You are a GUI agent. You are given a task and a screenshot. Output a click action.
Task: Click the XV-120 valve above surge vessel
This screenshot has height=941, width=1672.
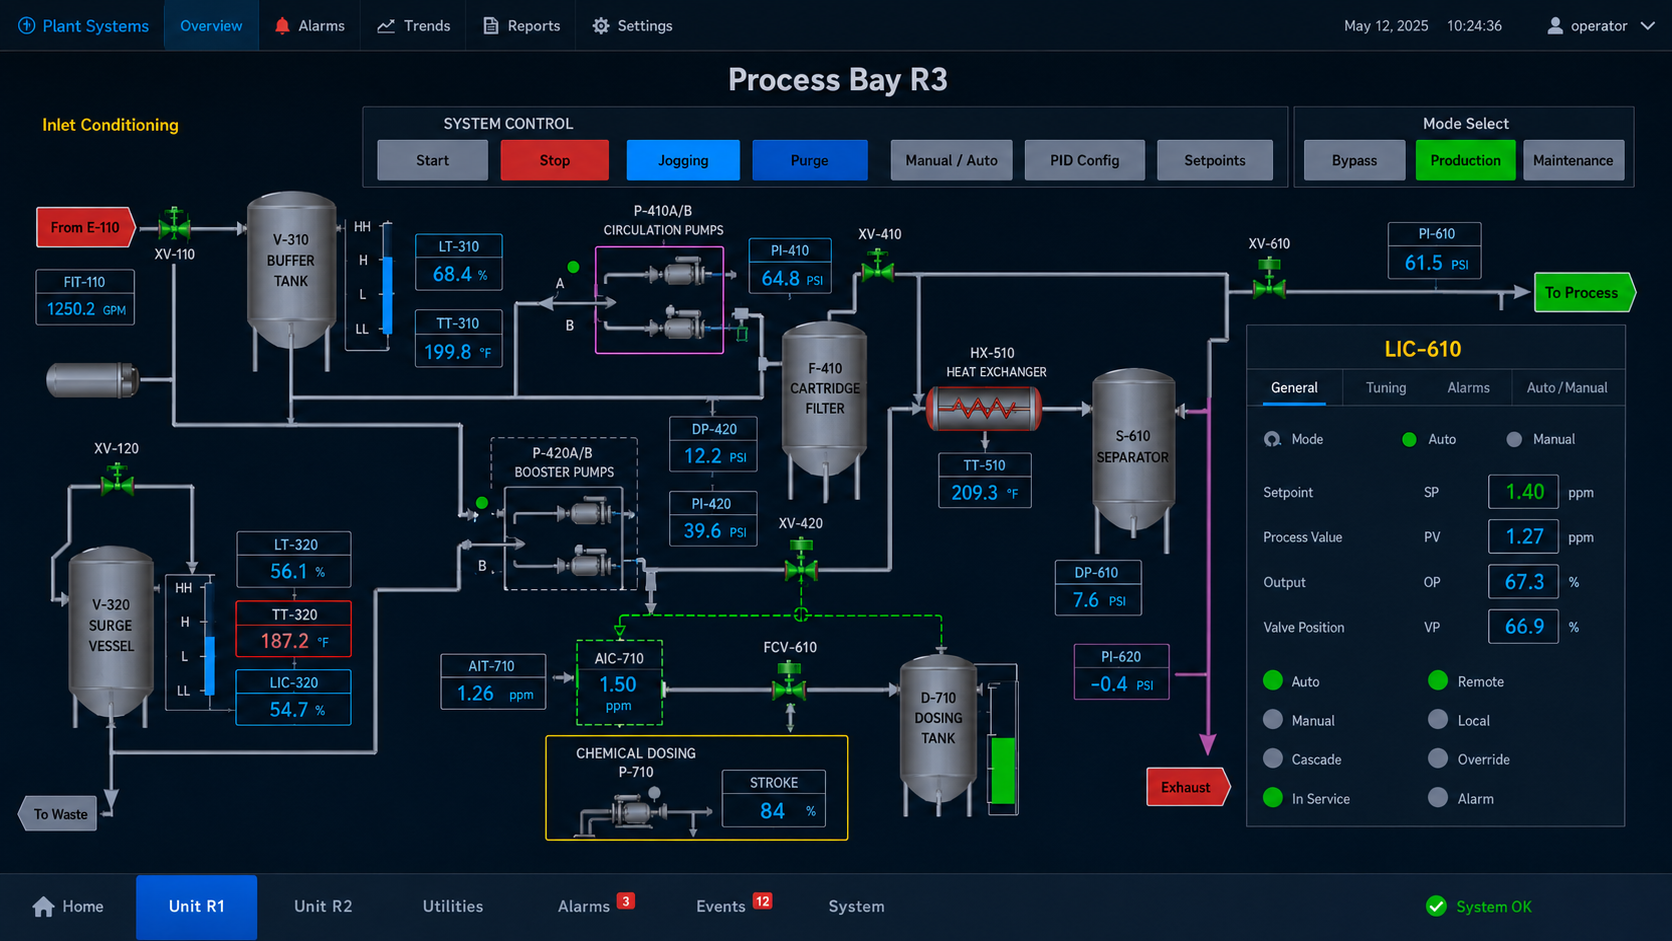(117, 480)
